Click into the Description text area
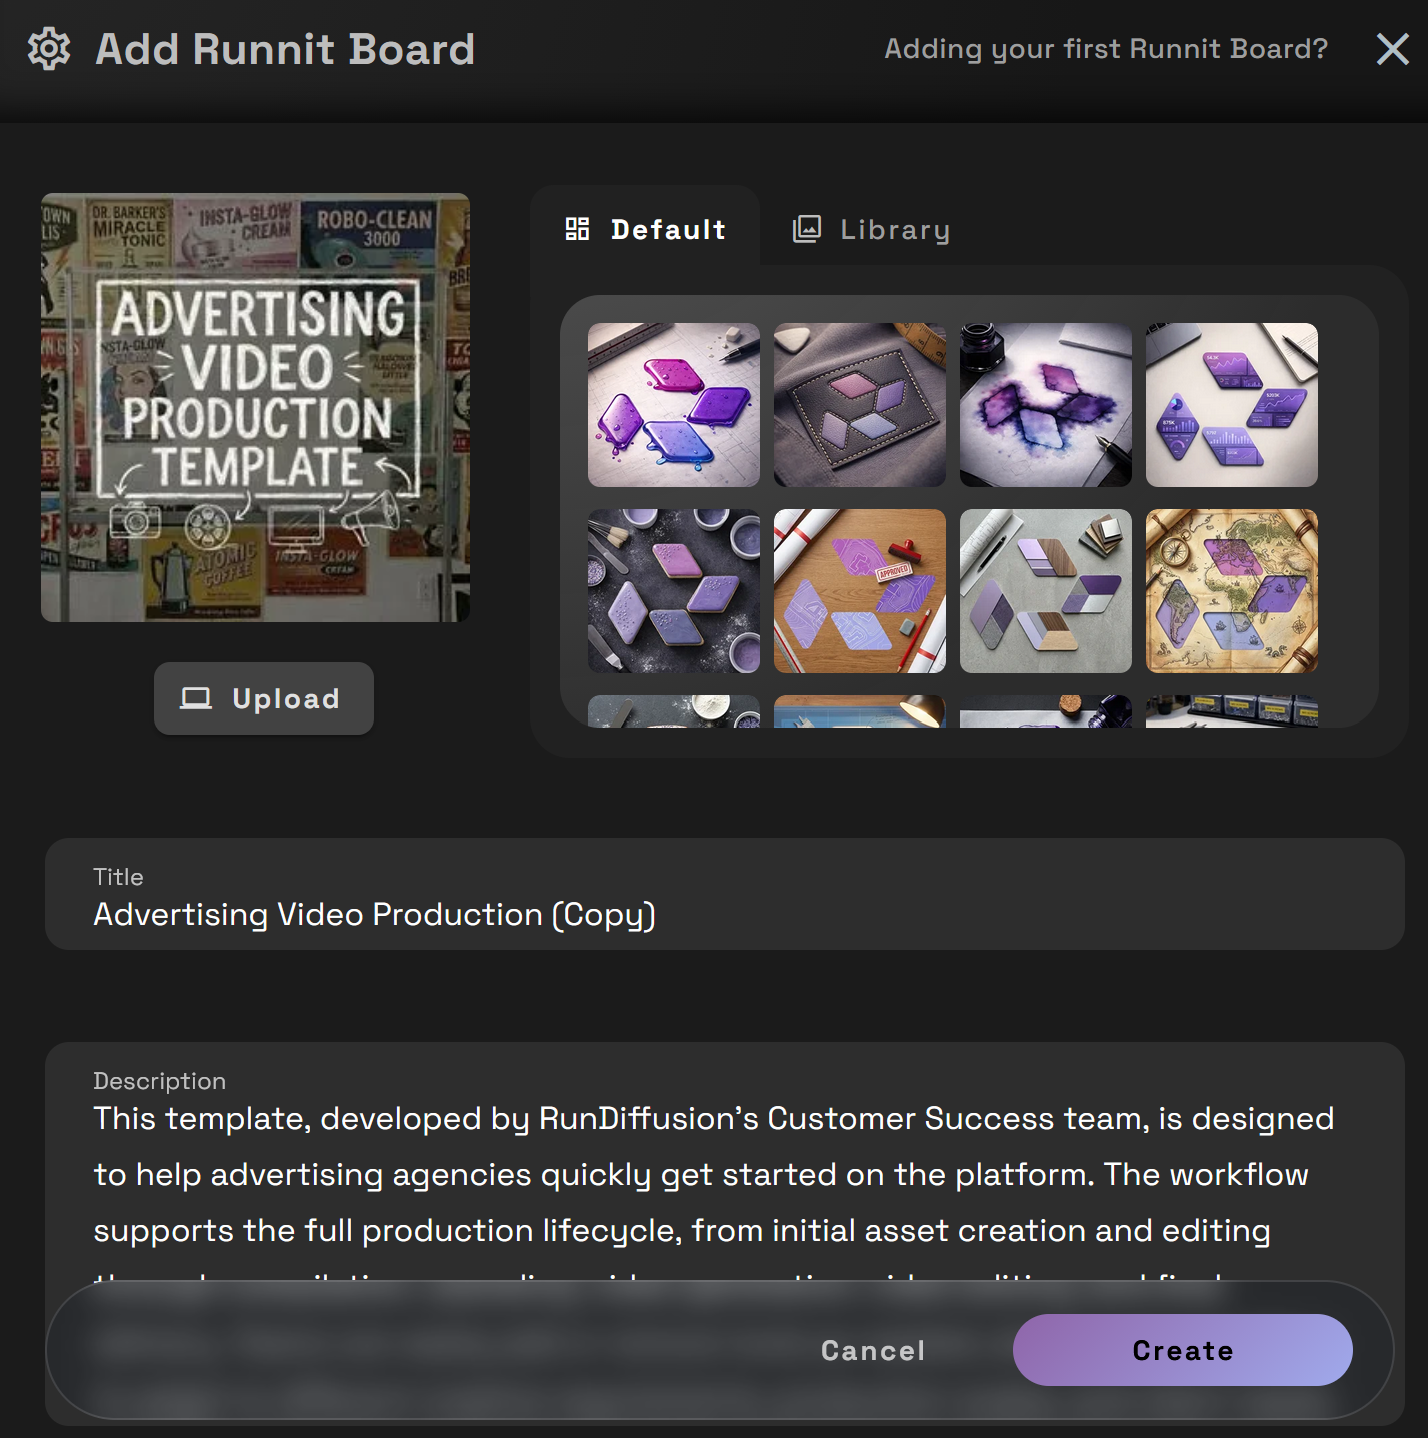Screen dimensions: 1428x1438 pos(724,1174)
